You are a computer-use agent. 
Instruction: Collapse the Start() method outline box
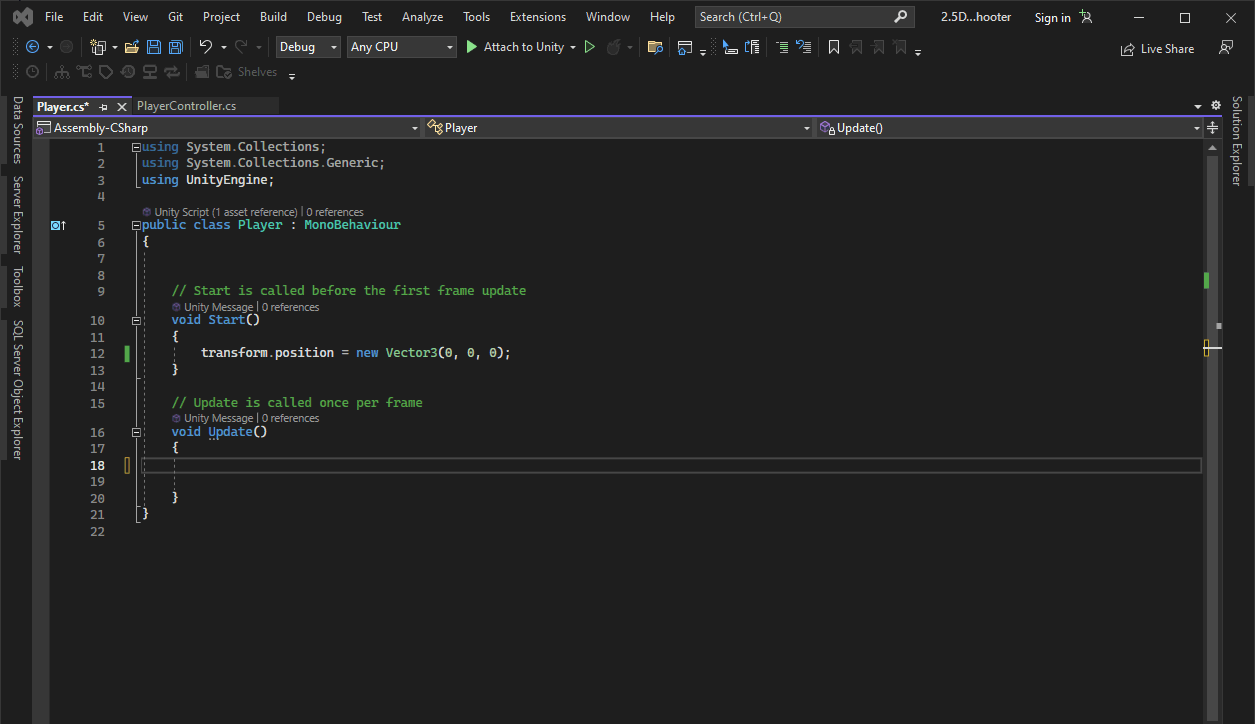click(136, 321)
